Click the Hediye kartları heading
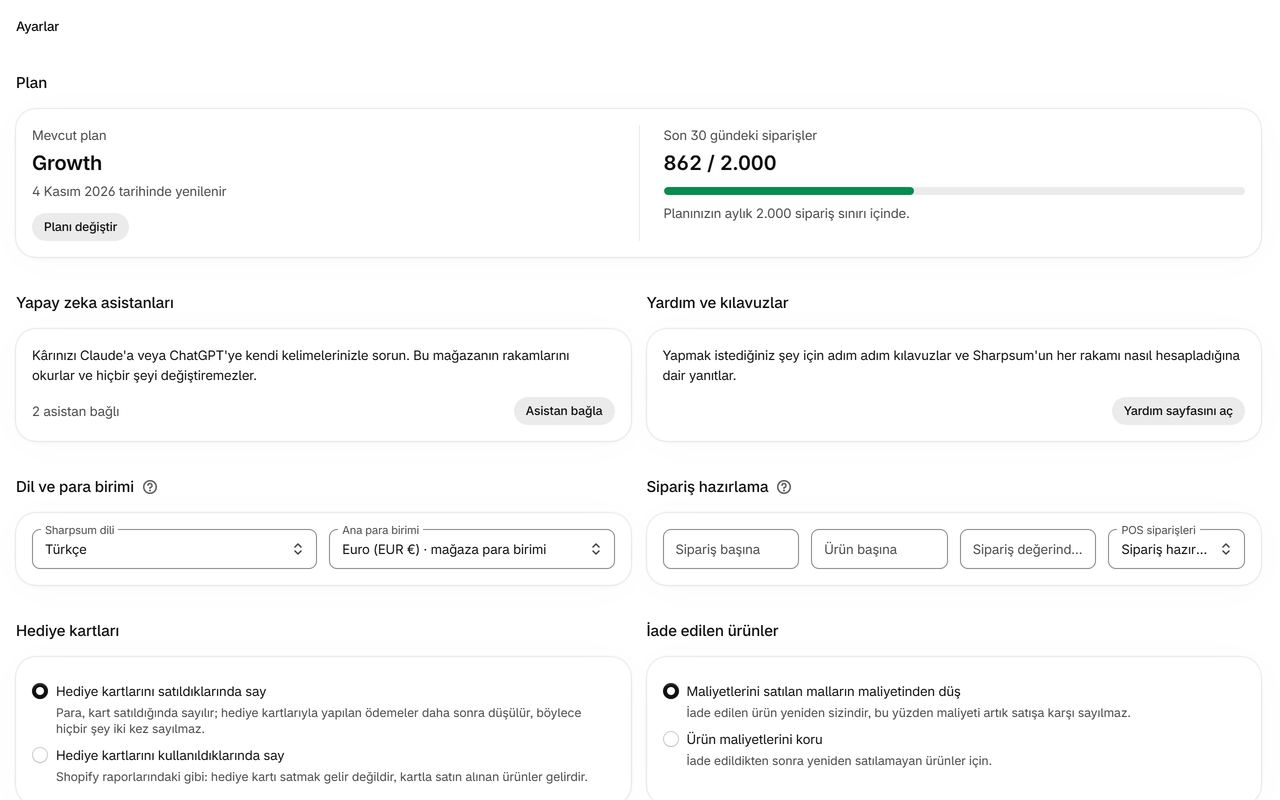 click(x=66, y=631)
